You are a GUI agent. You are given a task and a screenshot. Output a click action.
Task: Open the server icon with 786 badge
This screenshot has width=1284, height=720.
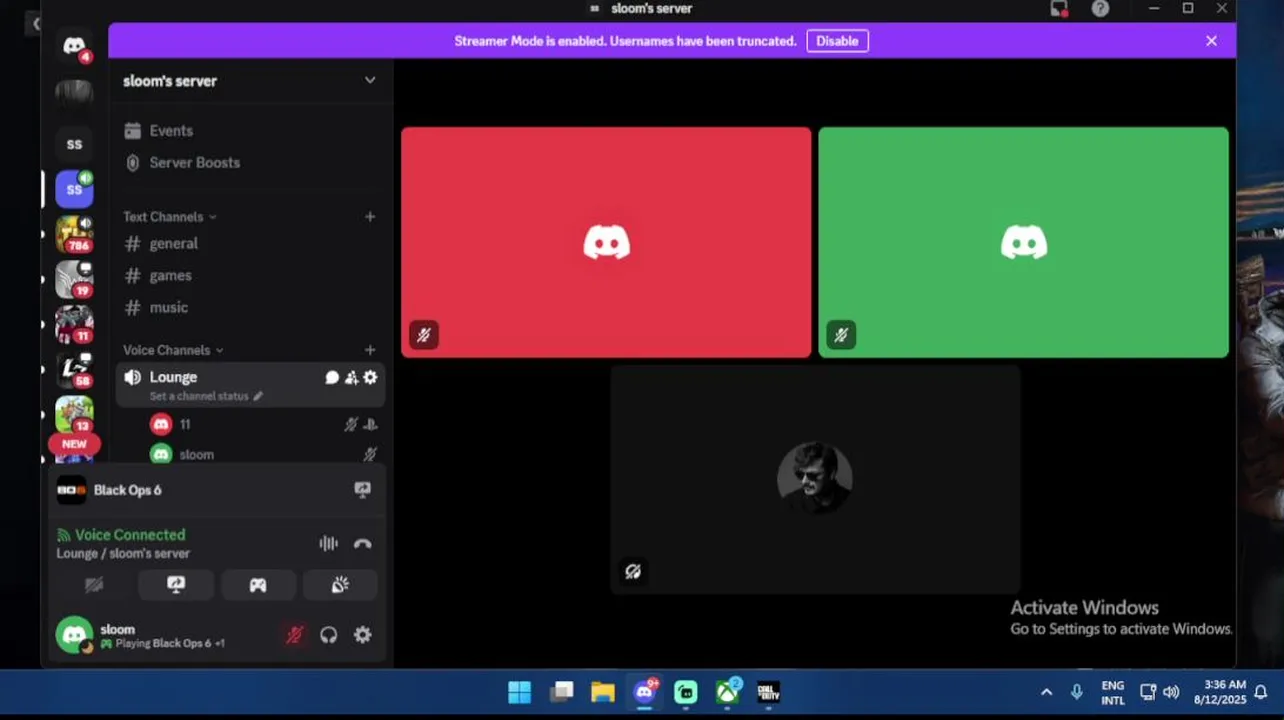click(74, 234)
